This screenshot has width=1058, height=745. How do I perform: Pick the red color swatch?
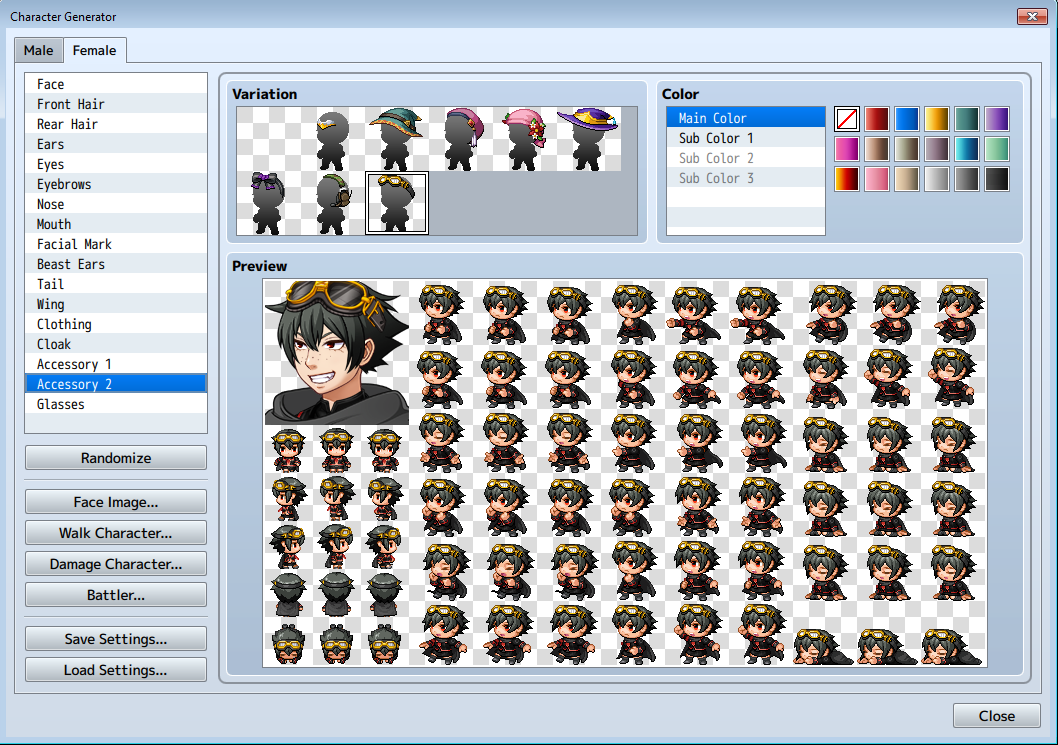[876, 119]
